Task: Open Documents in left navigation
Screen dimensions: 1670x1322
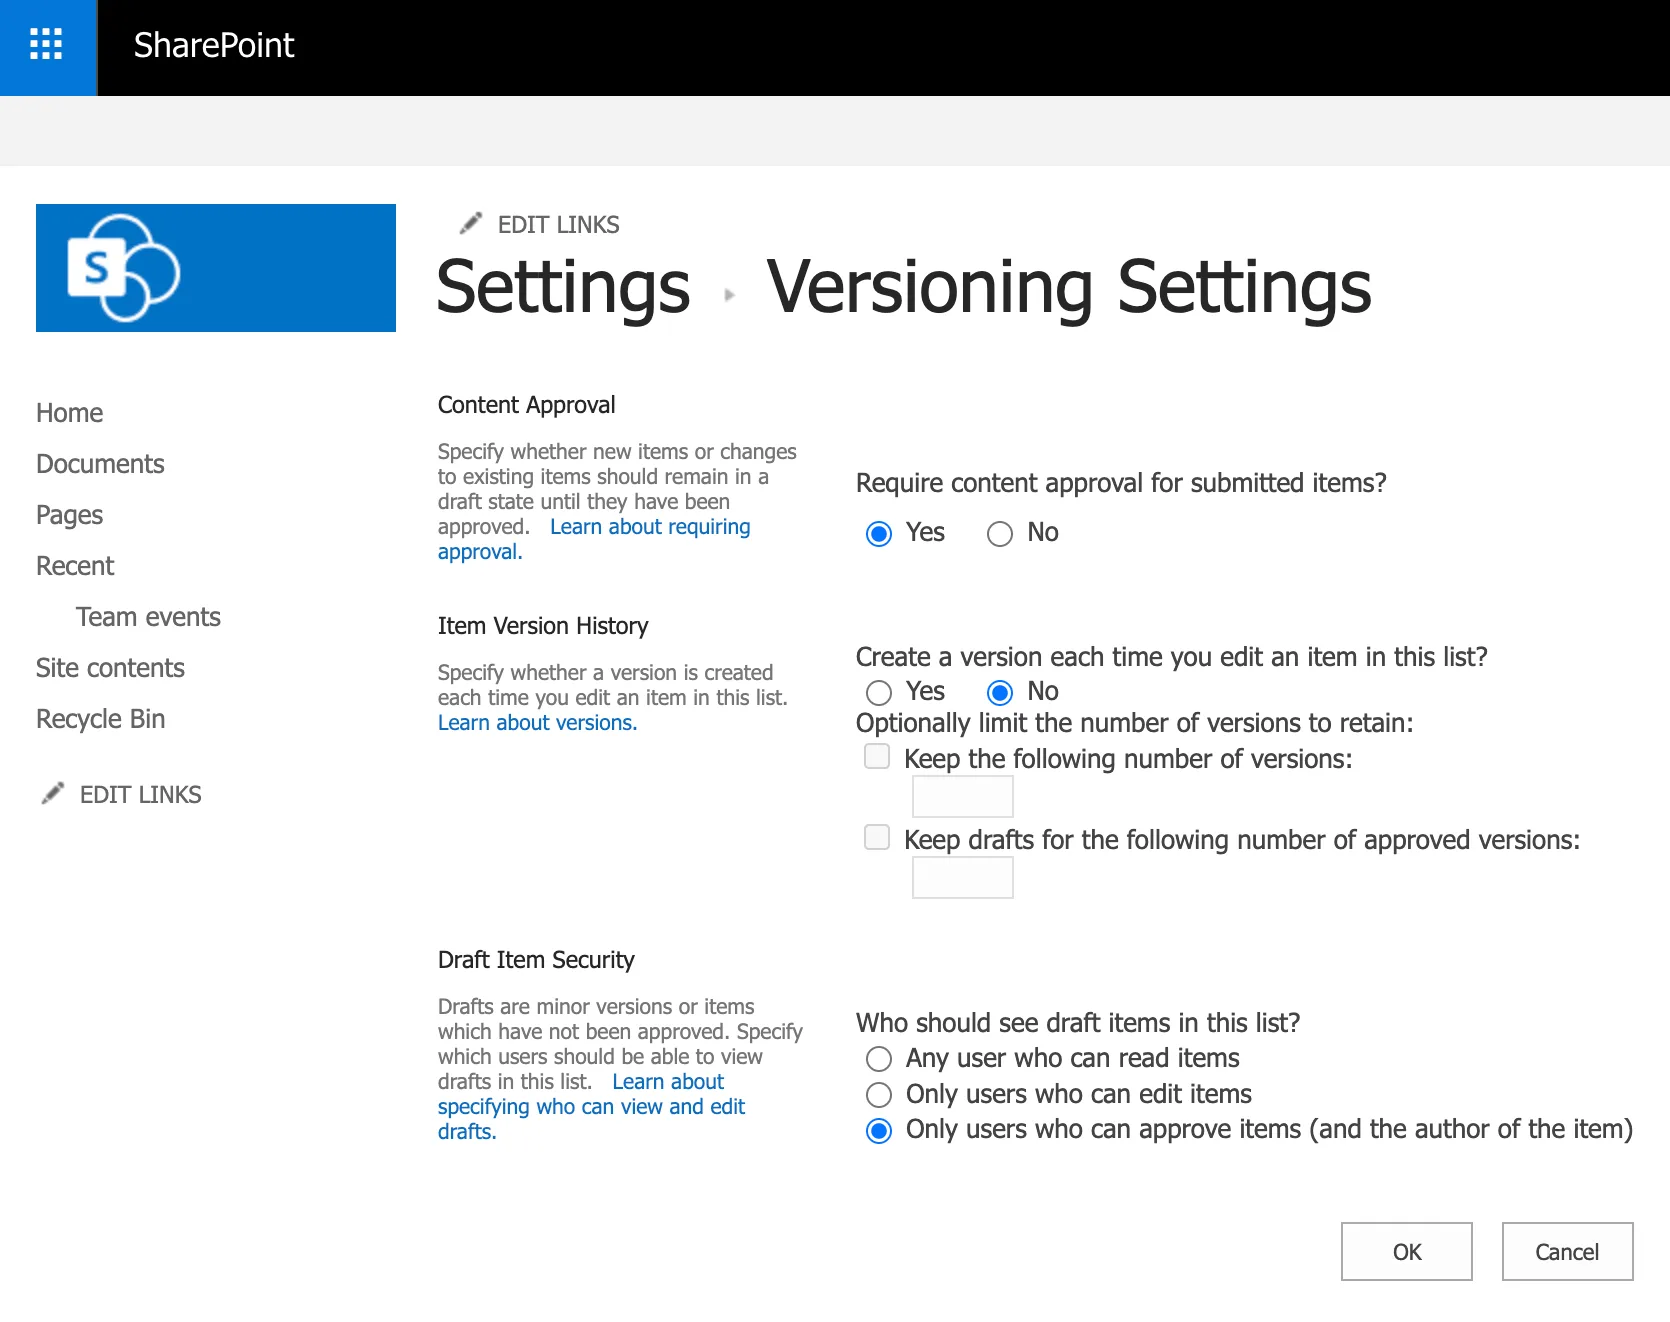Action: pos(100,464)
